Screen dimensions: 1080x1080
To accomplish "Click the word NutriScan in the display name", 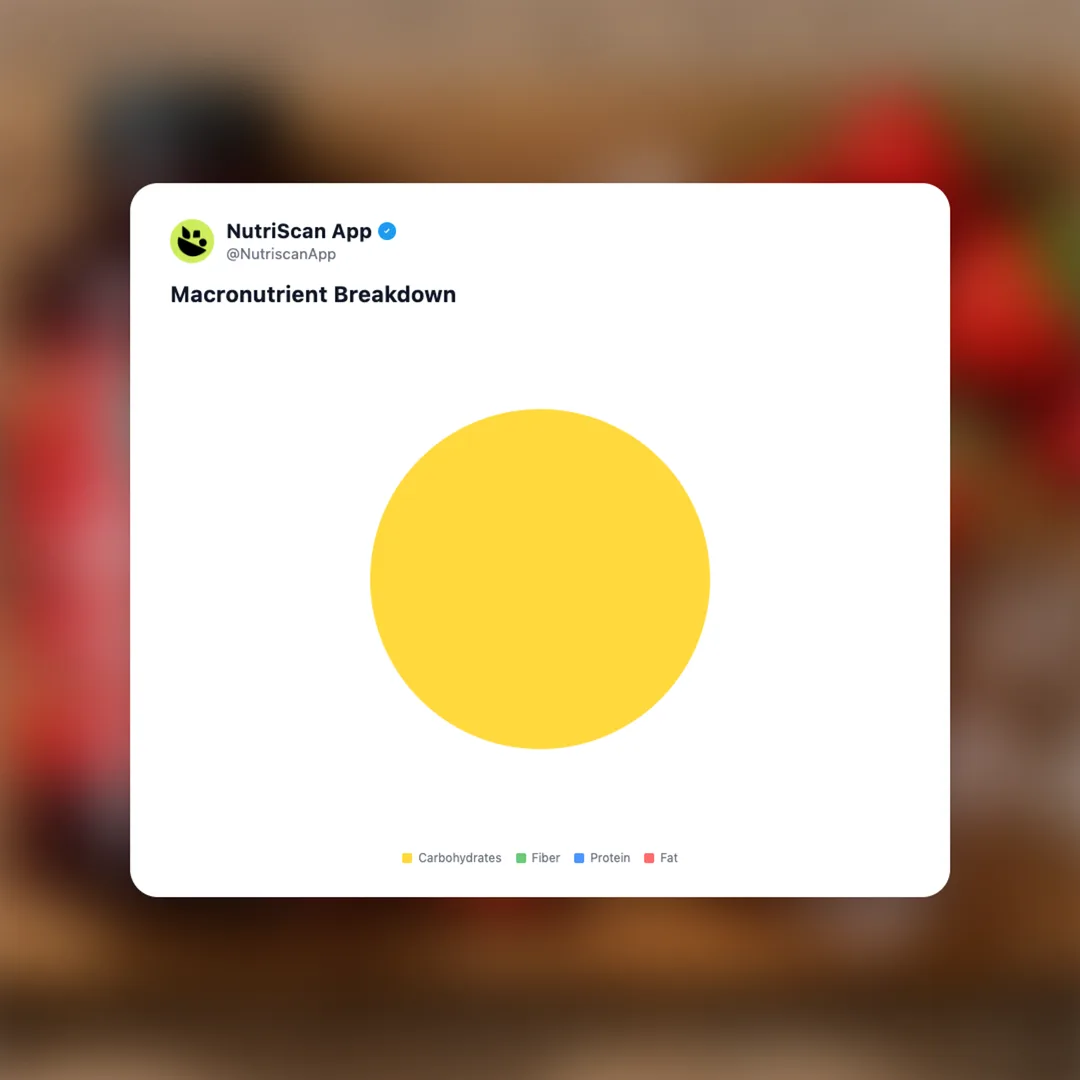I will (276, 231).
